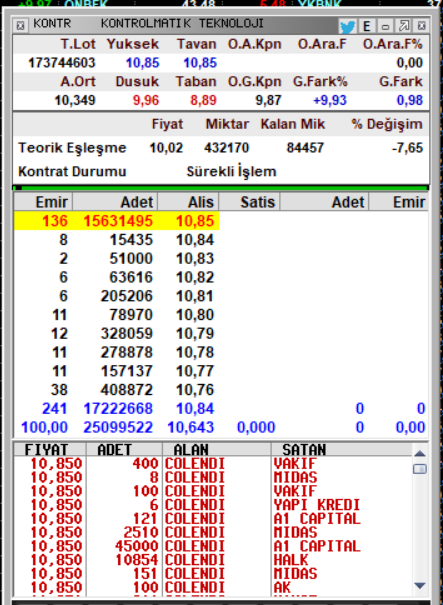Screen dimensions: 443x605
Task: Select bid price 10,80
Action: [x=195, y=314]
